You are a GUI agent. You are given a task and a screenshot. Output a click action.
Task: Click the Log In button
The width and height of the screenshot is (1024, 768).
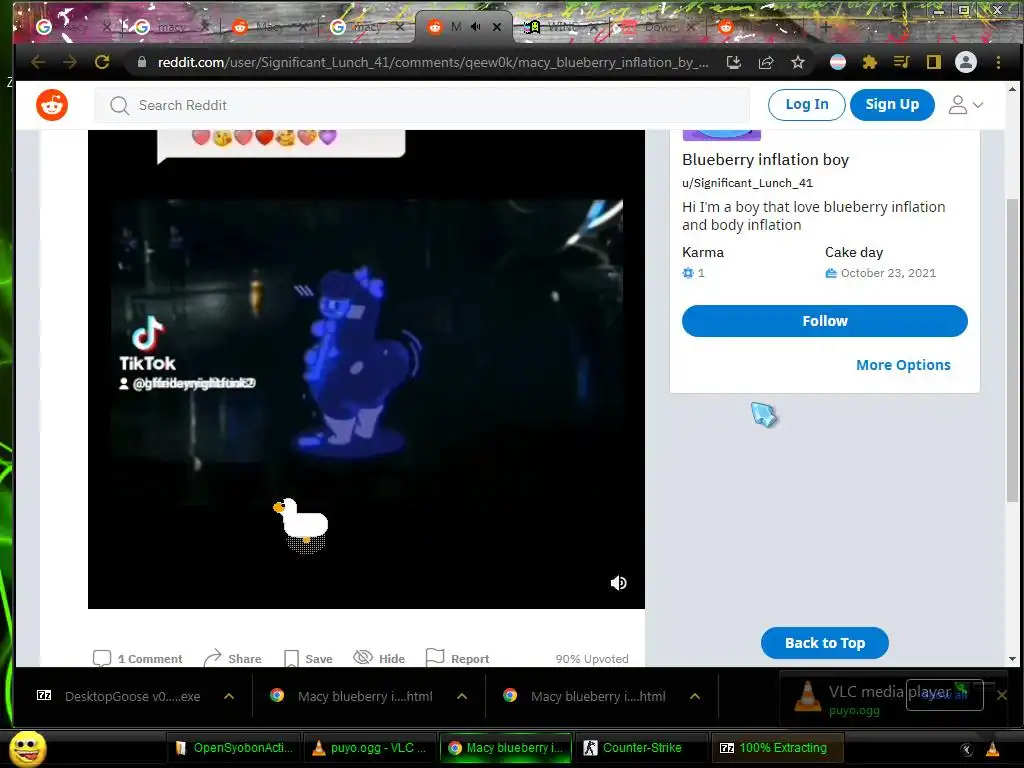[x=807, y=104]
